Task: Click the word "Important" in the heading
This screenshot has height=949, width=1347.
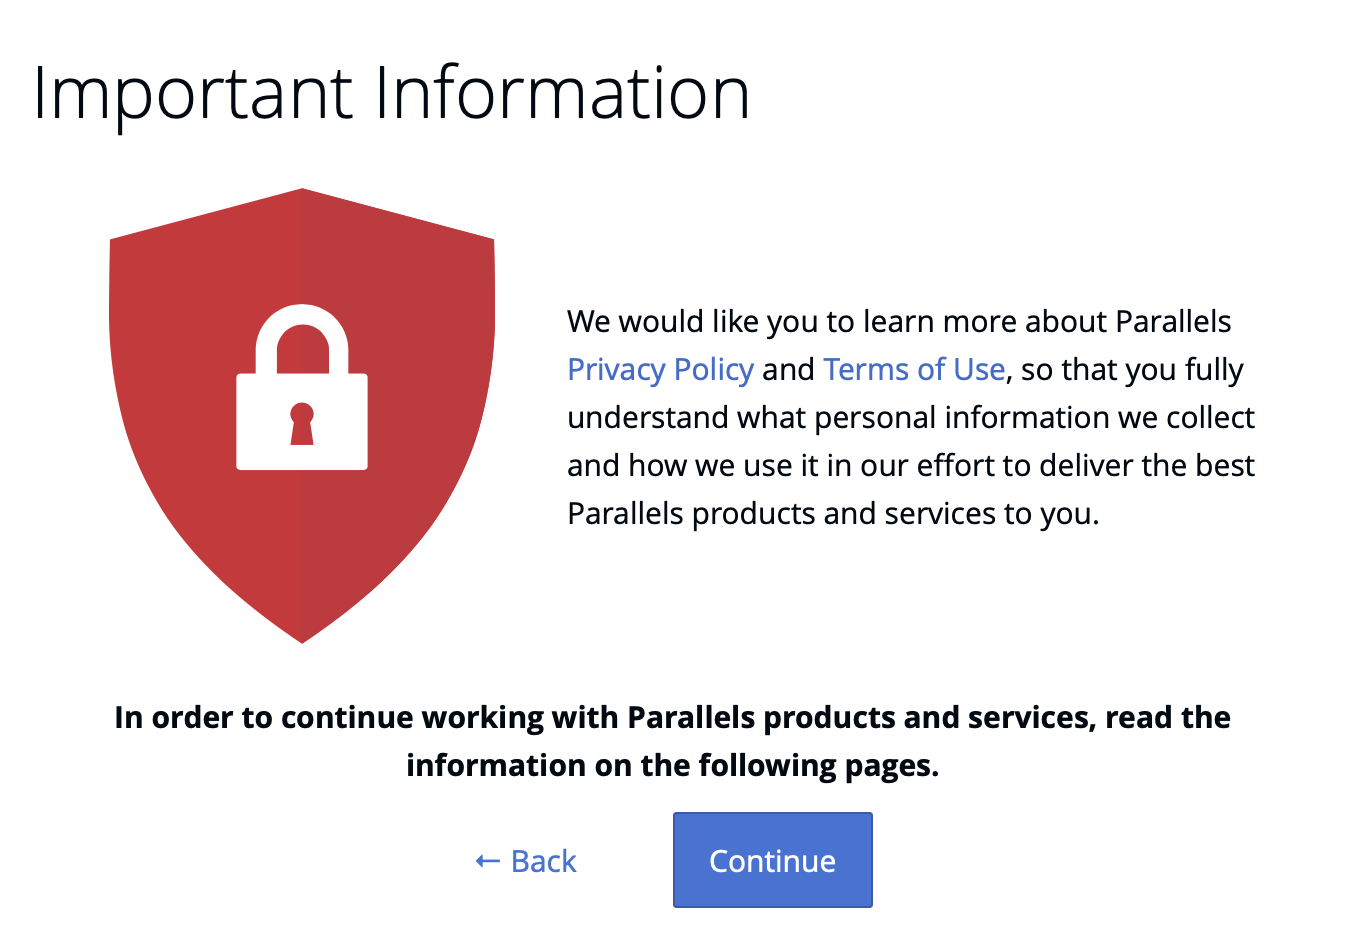Action: click(193, 94)
